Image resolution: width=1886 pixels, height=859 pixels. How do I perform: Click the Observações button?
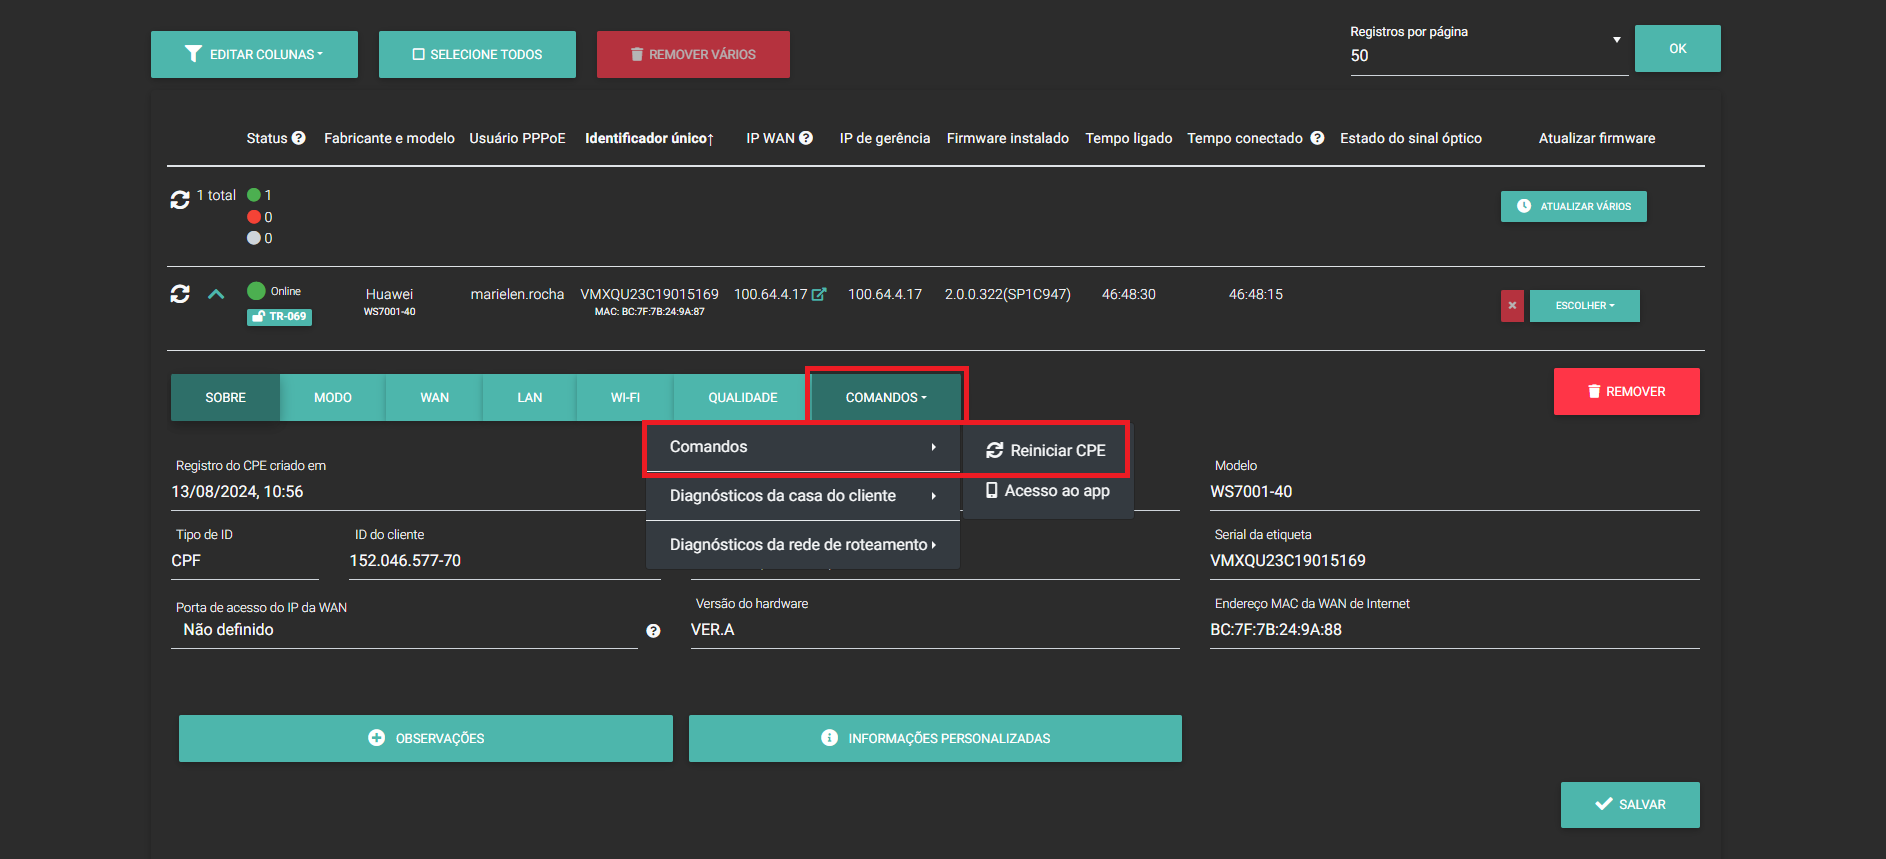pyautogui.click(x=426, y=738)
